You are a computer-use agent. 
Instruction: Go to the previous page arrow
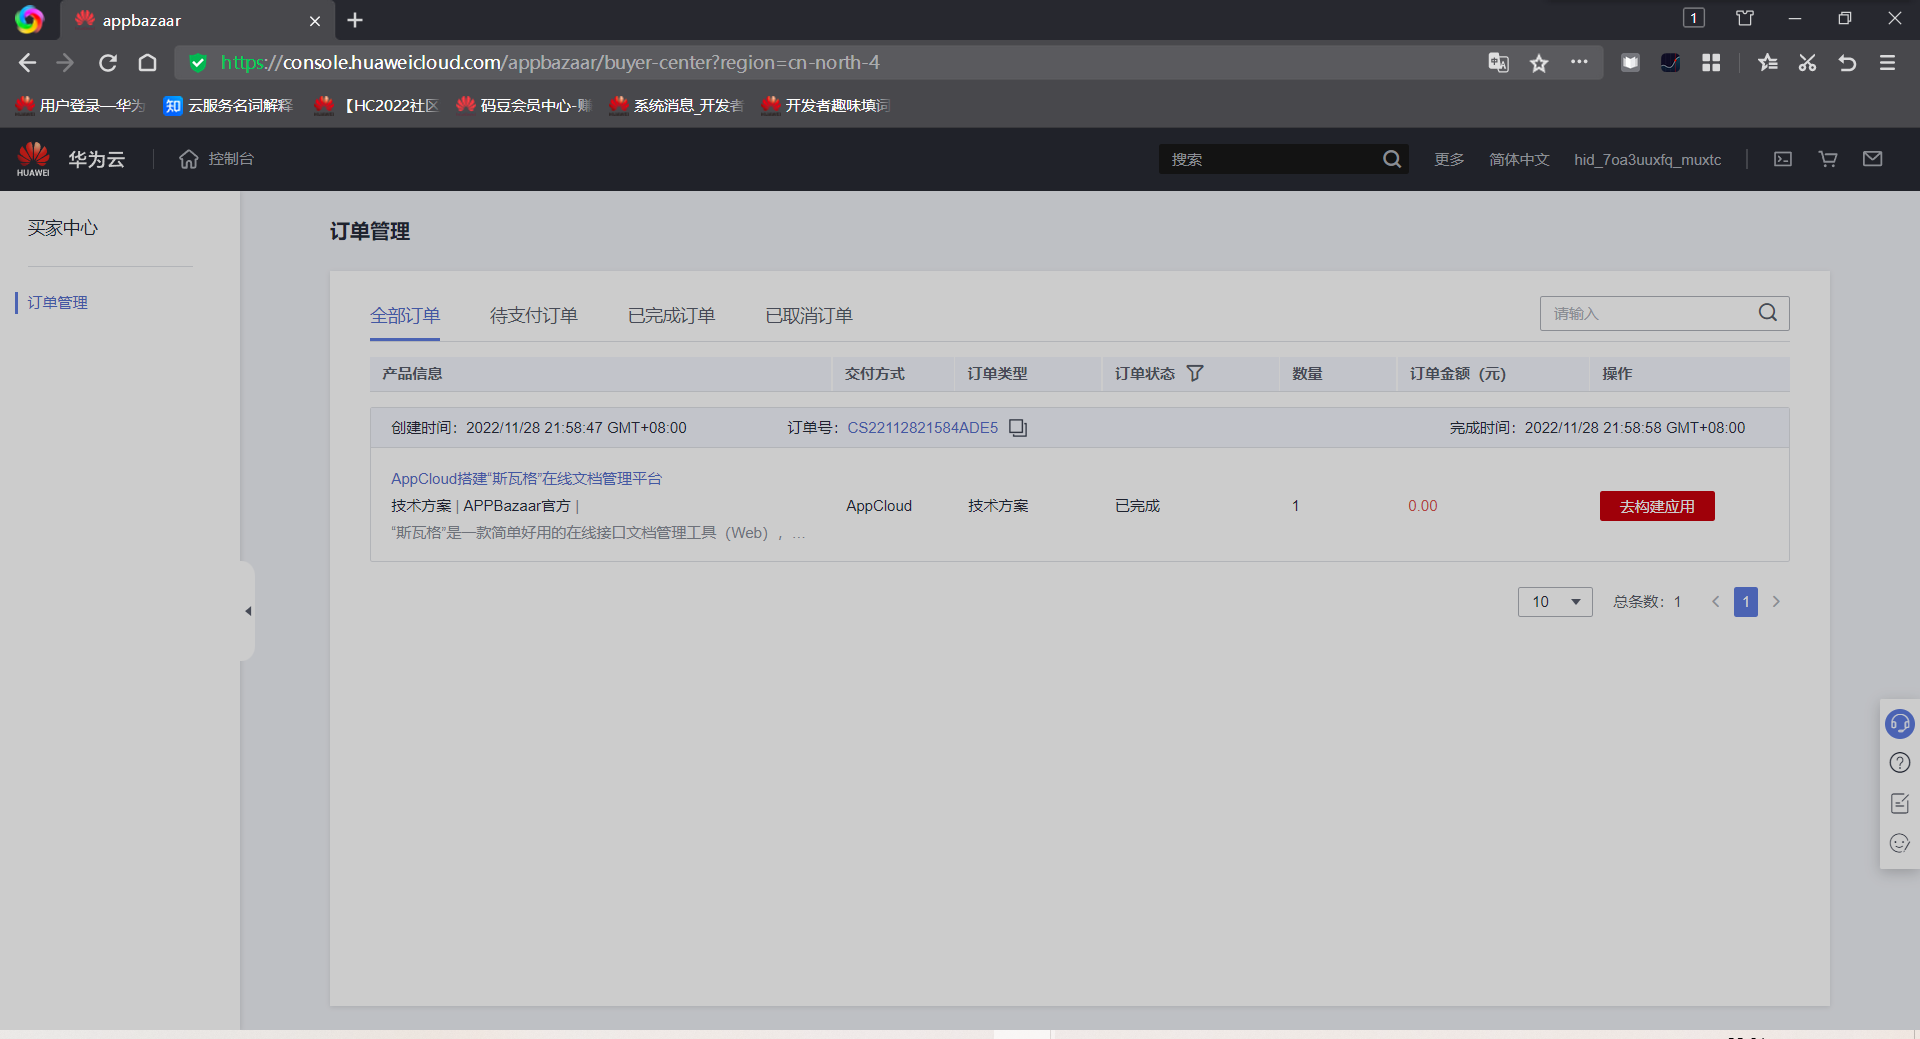(x=1716, y=602)
